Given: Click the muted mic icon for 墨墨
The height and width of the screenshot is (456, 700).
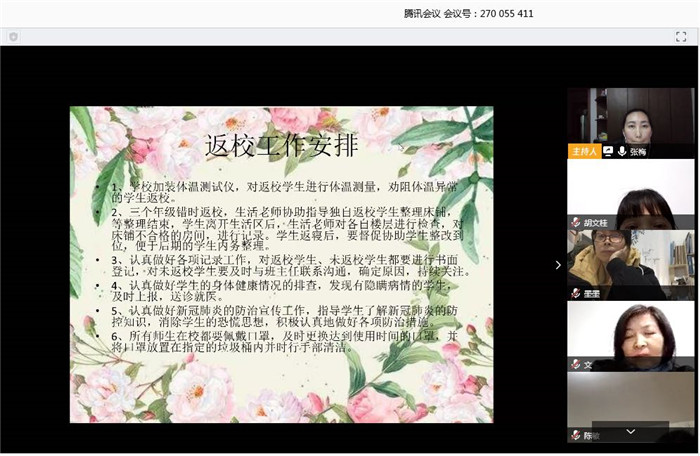Looking at the screenshot, I should click(576, 293).
